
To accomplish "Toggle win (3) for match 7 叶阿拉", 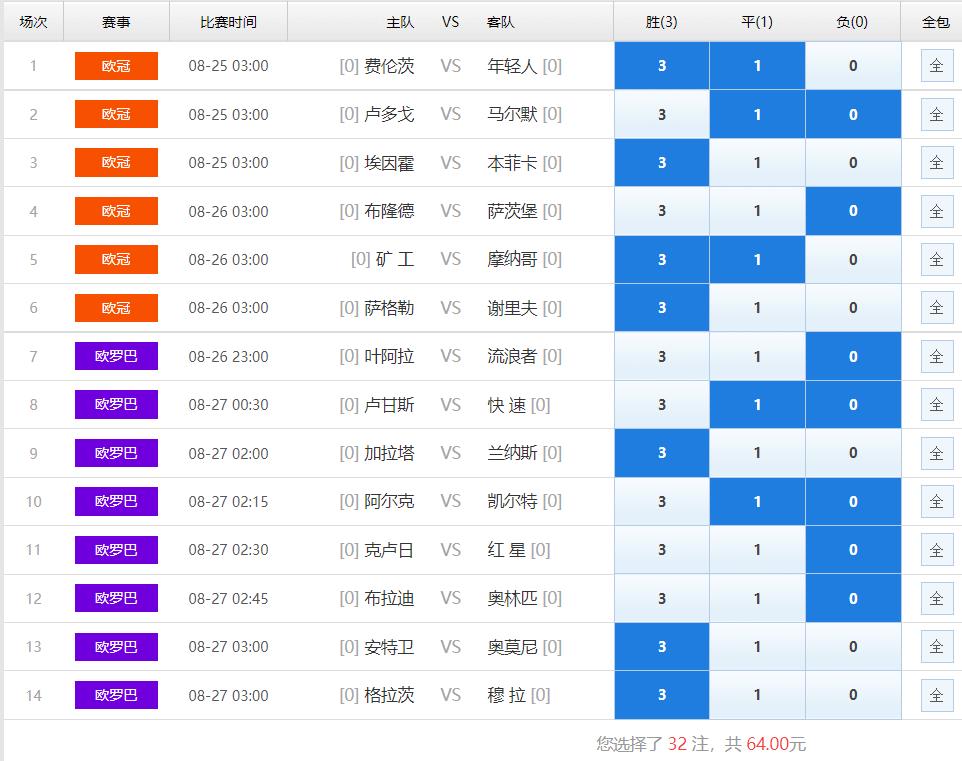I will tap(661, 357).
